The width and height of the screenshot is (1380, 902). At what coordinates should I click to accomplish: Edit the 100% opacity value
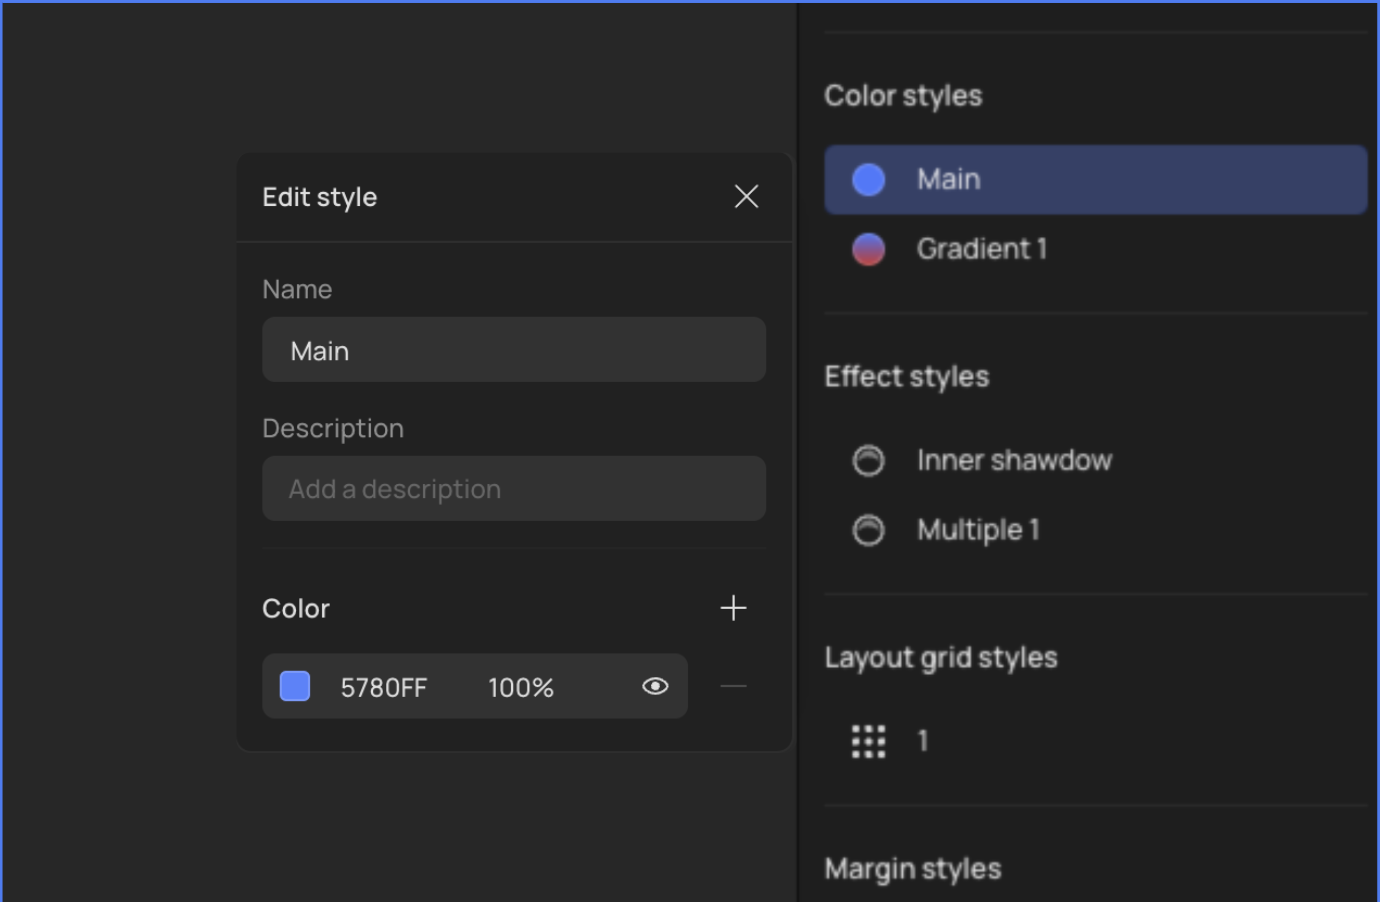click(521, 688)
